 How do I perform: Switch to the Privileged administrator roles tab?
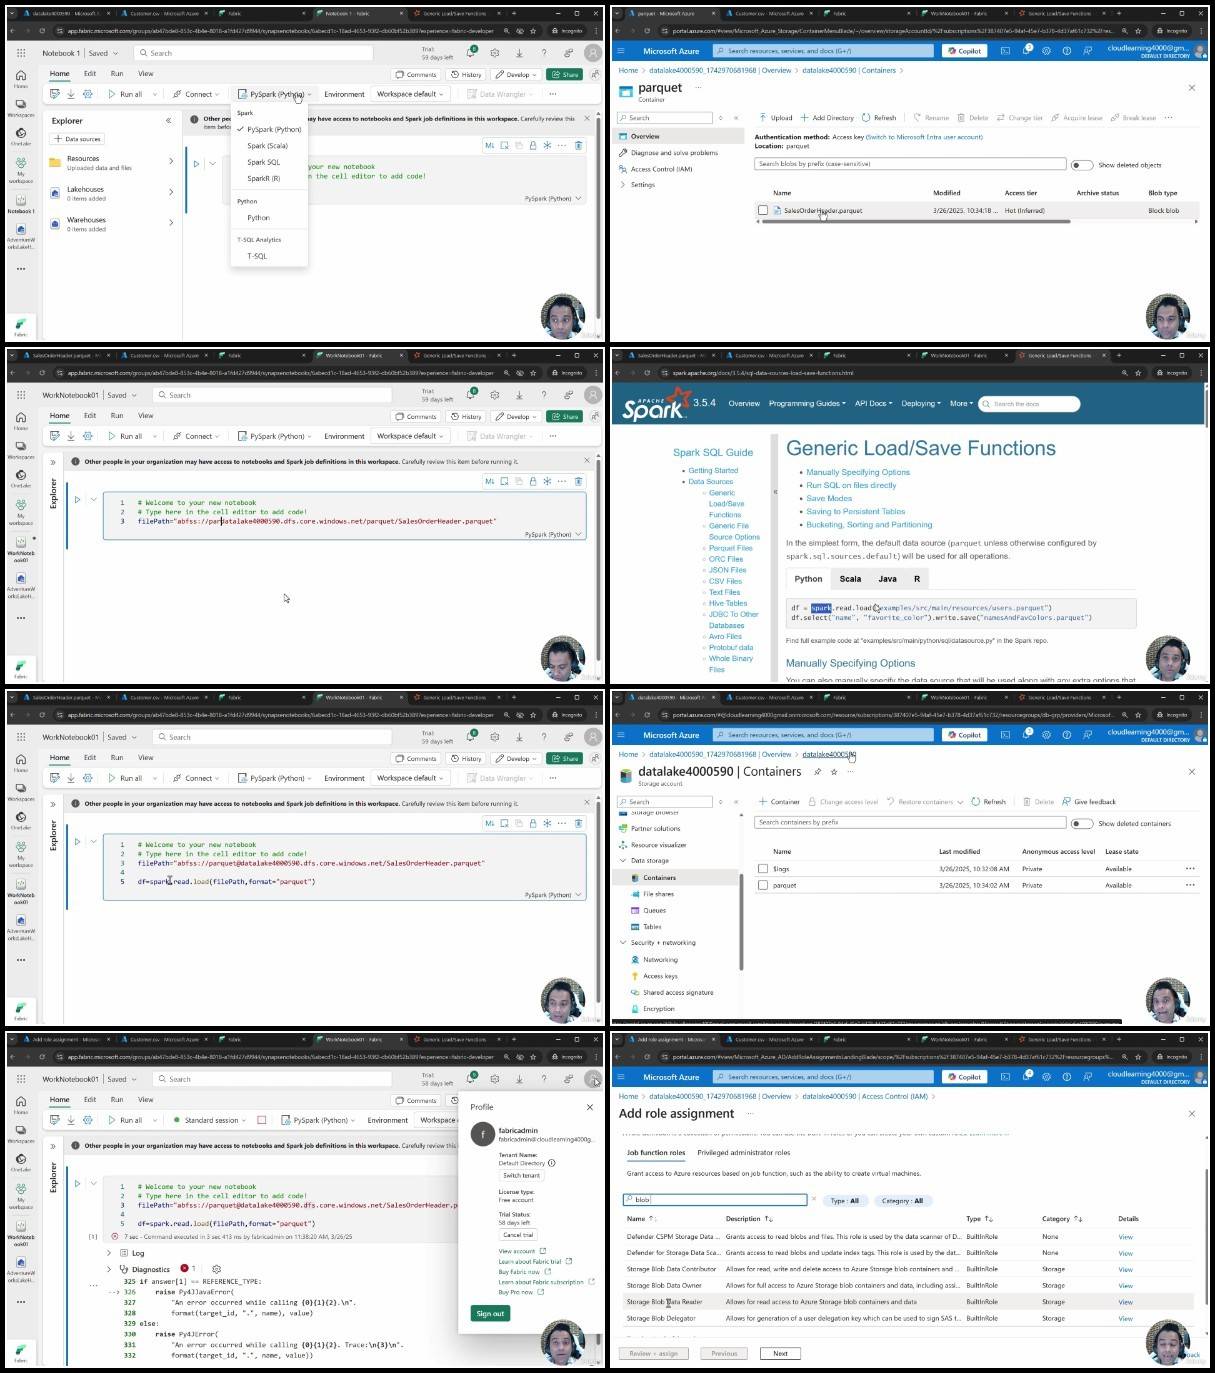(x=743, y=1153)
